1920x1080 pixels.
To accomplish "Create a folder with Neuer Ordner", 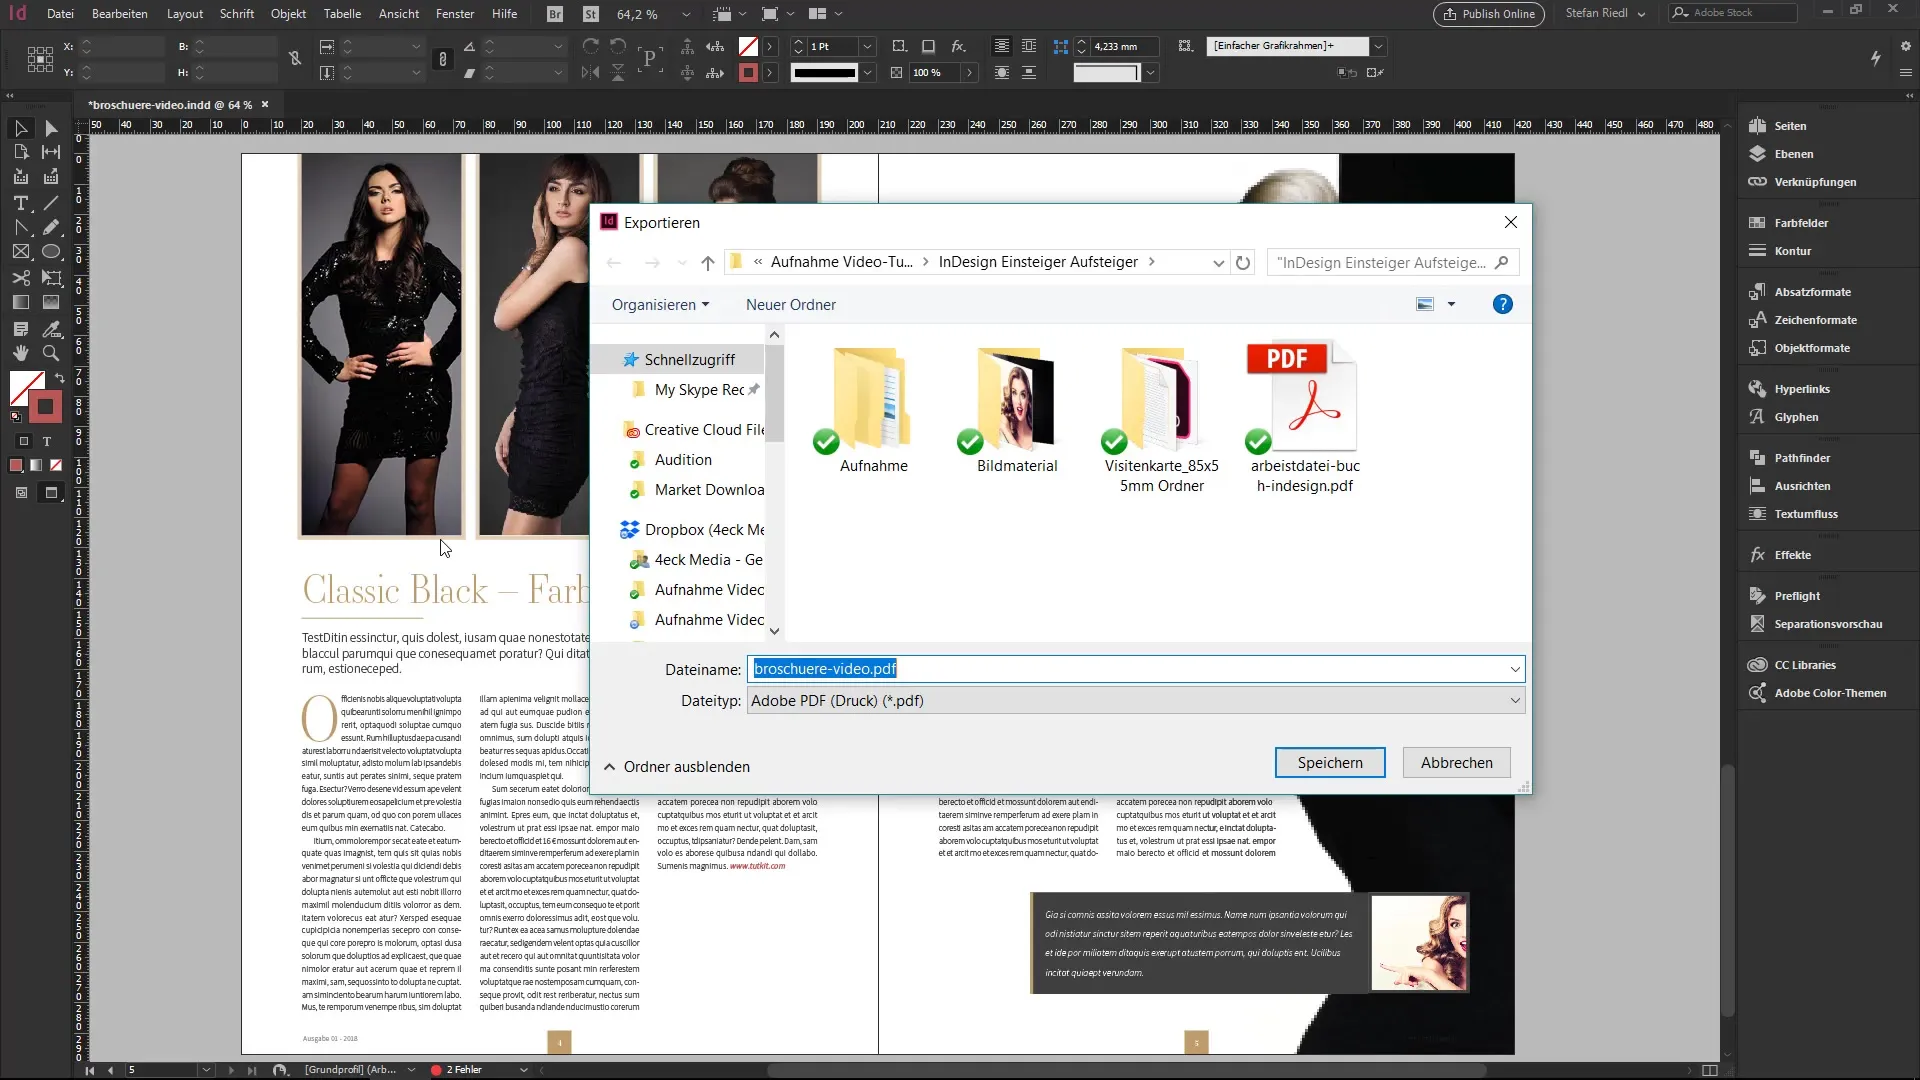I will pyautogui.click(x=791, y=305).
